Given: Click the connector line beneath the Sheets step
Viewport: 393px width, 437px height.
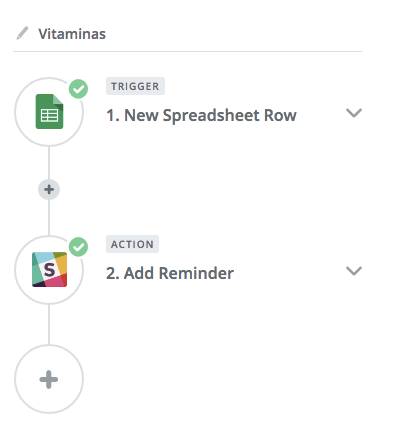Looking at the screenshot, I should tap(49, 163).
